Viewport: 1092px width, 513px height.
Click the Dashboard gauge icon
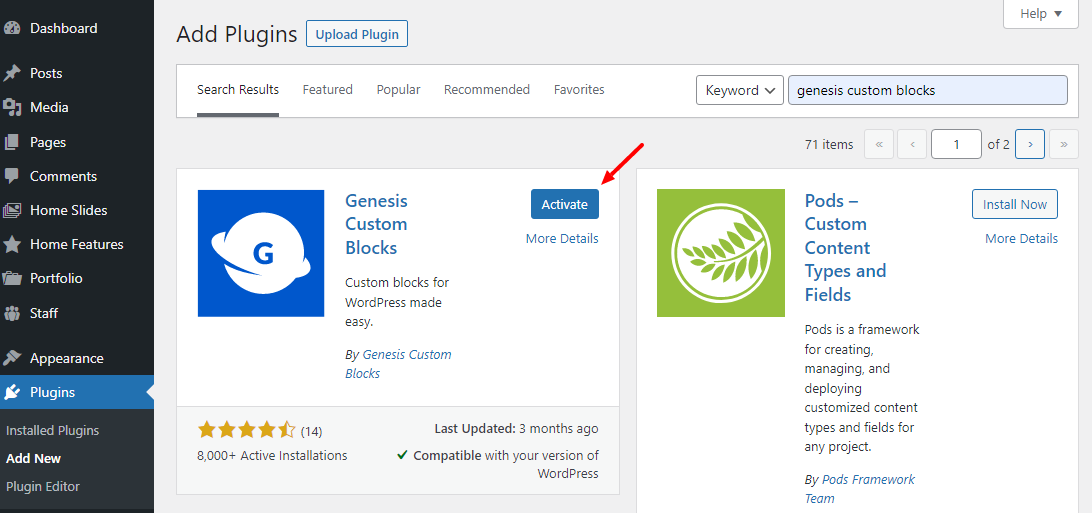(12, 28)
